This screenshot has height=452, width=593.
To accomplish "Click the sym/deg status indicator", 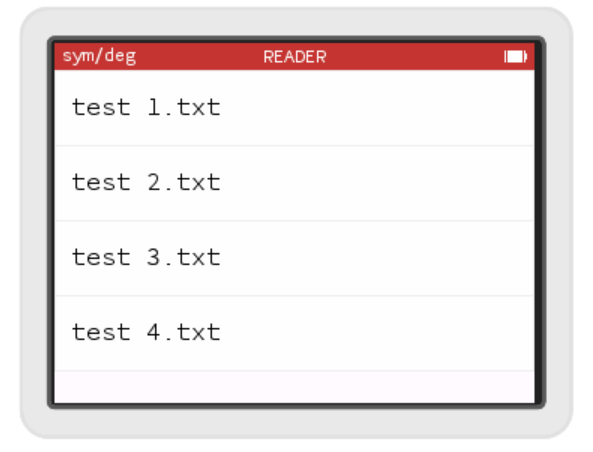I will click(99, 57).
